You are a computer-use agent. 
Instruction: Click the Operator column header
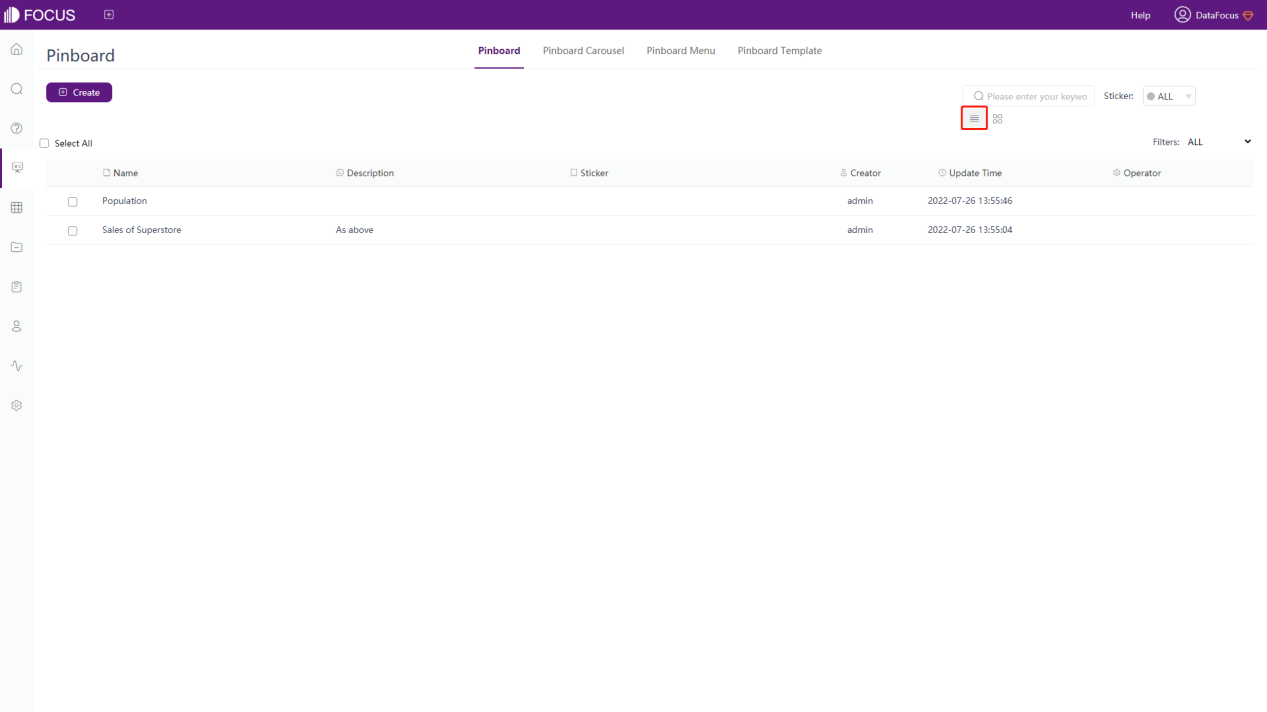coord(1137,173)
